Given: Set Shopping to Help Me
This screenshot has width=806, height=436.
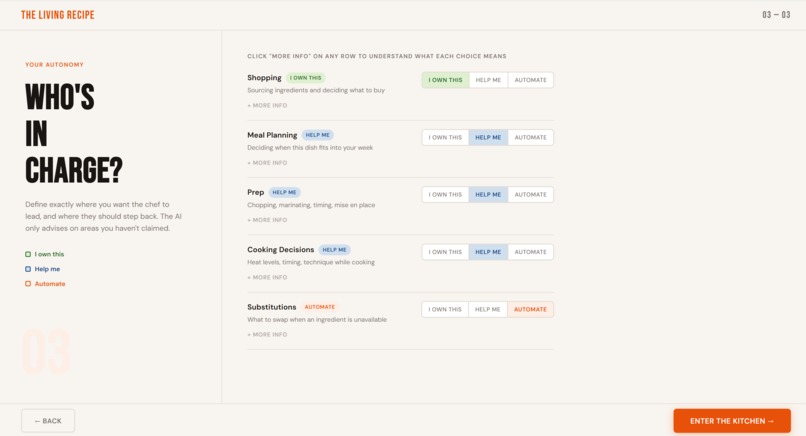Looking at the screenshot, I should tap(488, 80).
